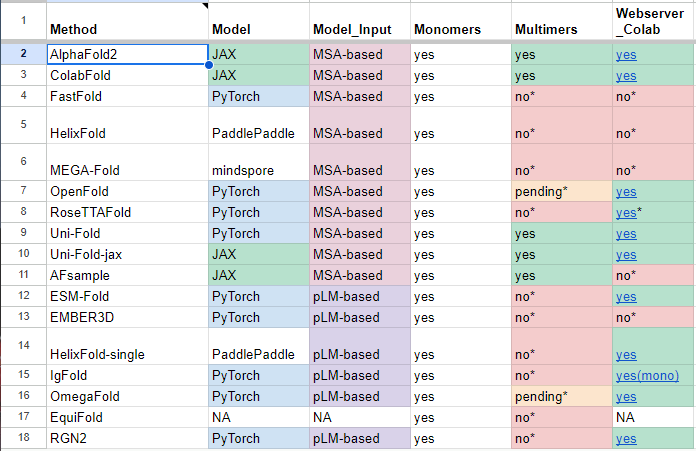
Task: Select the AlphaFold2 cell
Action: click(127, 54)
